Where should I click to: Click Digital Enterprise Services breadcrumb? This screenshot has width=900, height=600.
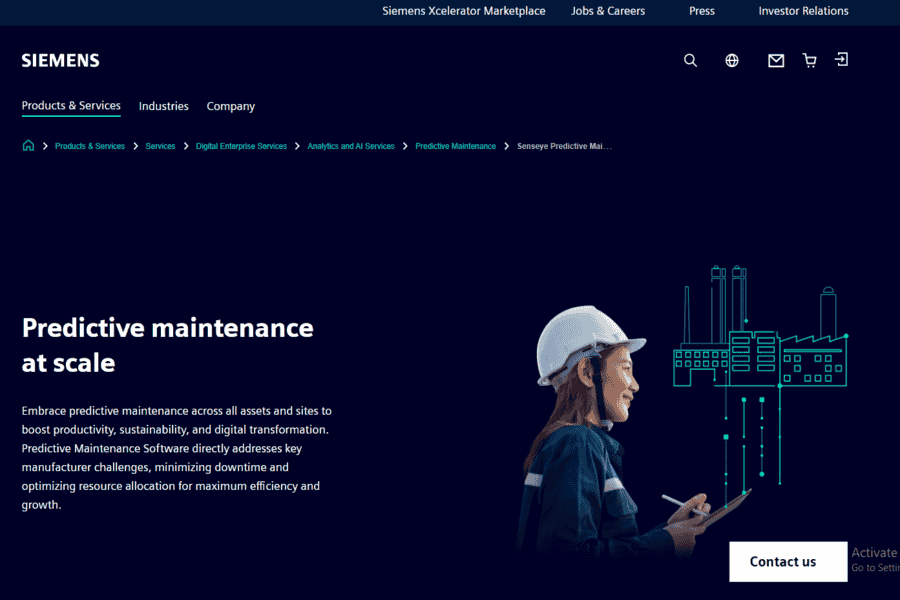click(241, 146)
